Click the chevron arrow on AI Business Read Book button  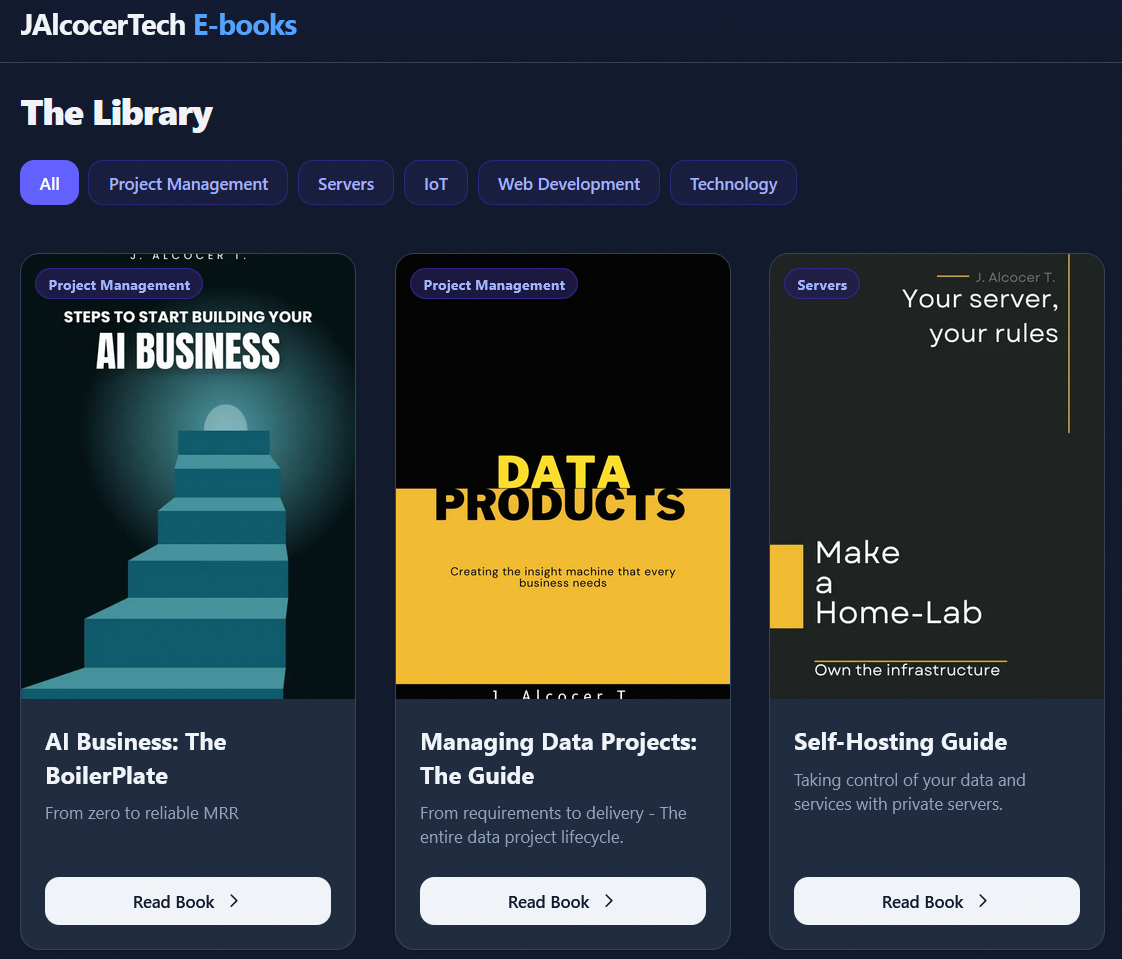[233, 900]
